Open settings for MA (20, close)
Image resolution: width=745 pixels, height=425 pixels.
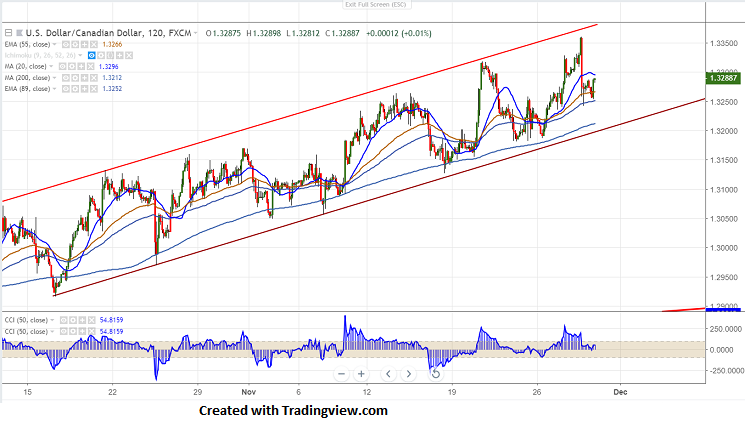tap(72, 67)
